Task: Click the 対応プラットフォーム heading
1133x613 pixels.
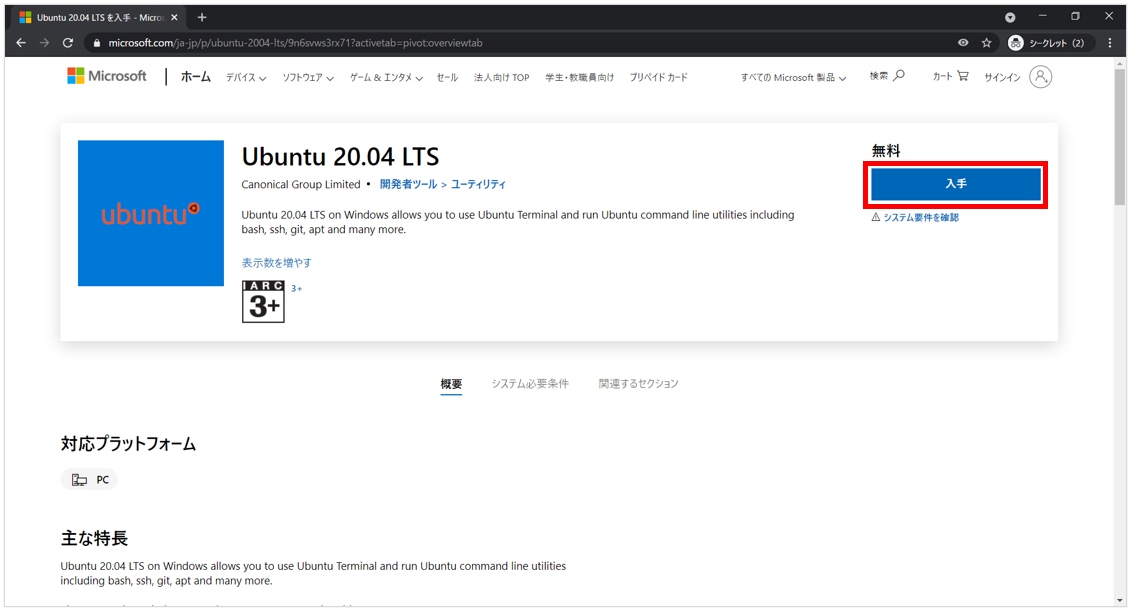Action: [129, 444]
